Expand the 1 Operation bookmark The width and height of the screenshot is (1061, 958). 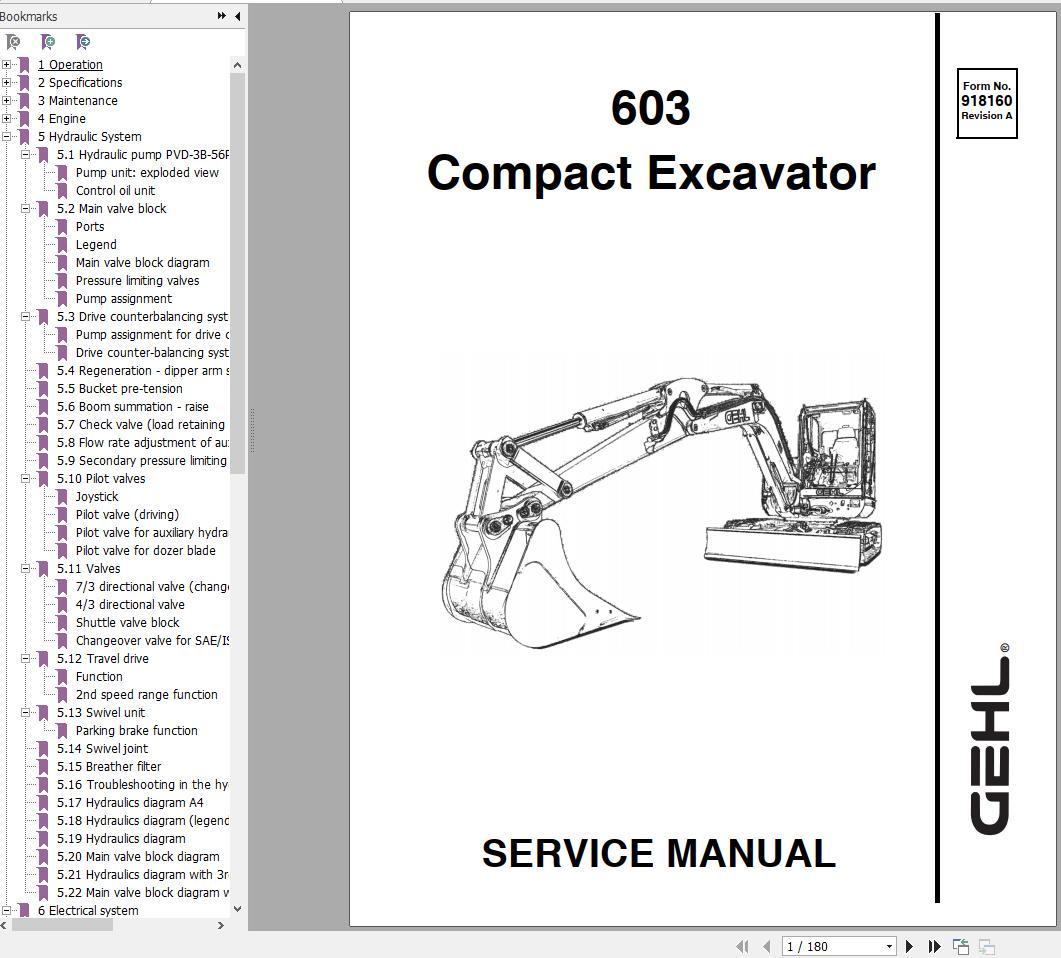7,64
